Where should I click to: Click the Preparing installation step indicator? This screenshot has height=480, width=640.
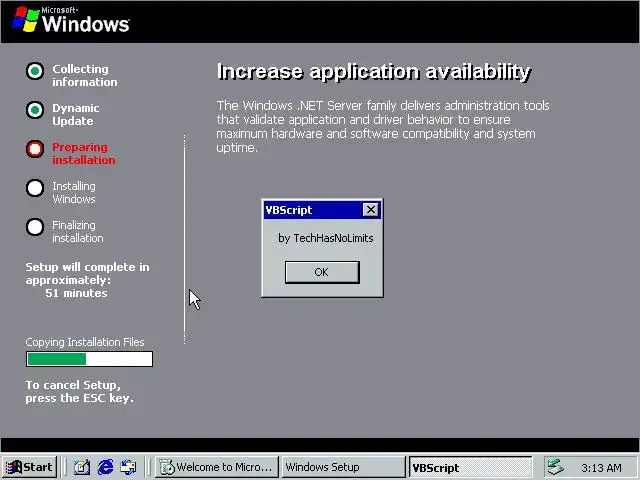pyautogui.click(x=35, y=149)
